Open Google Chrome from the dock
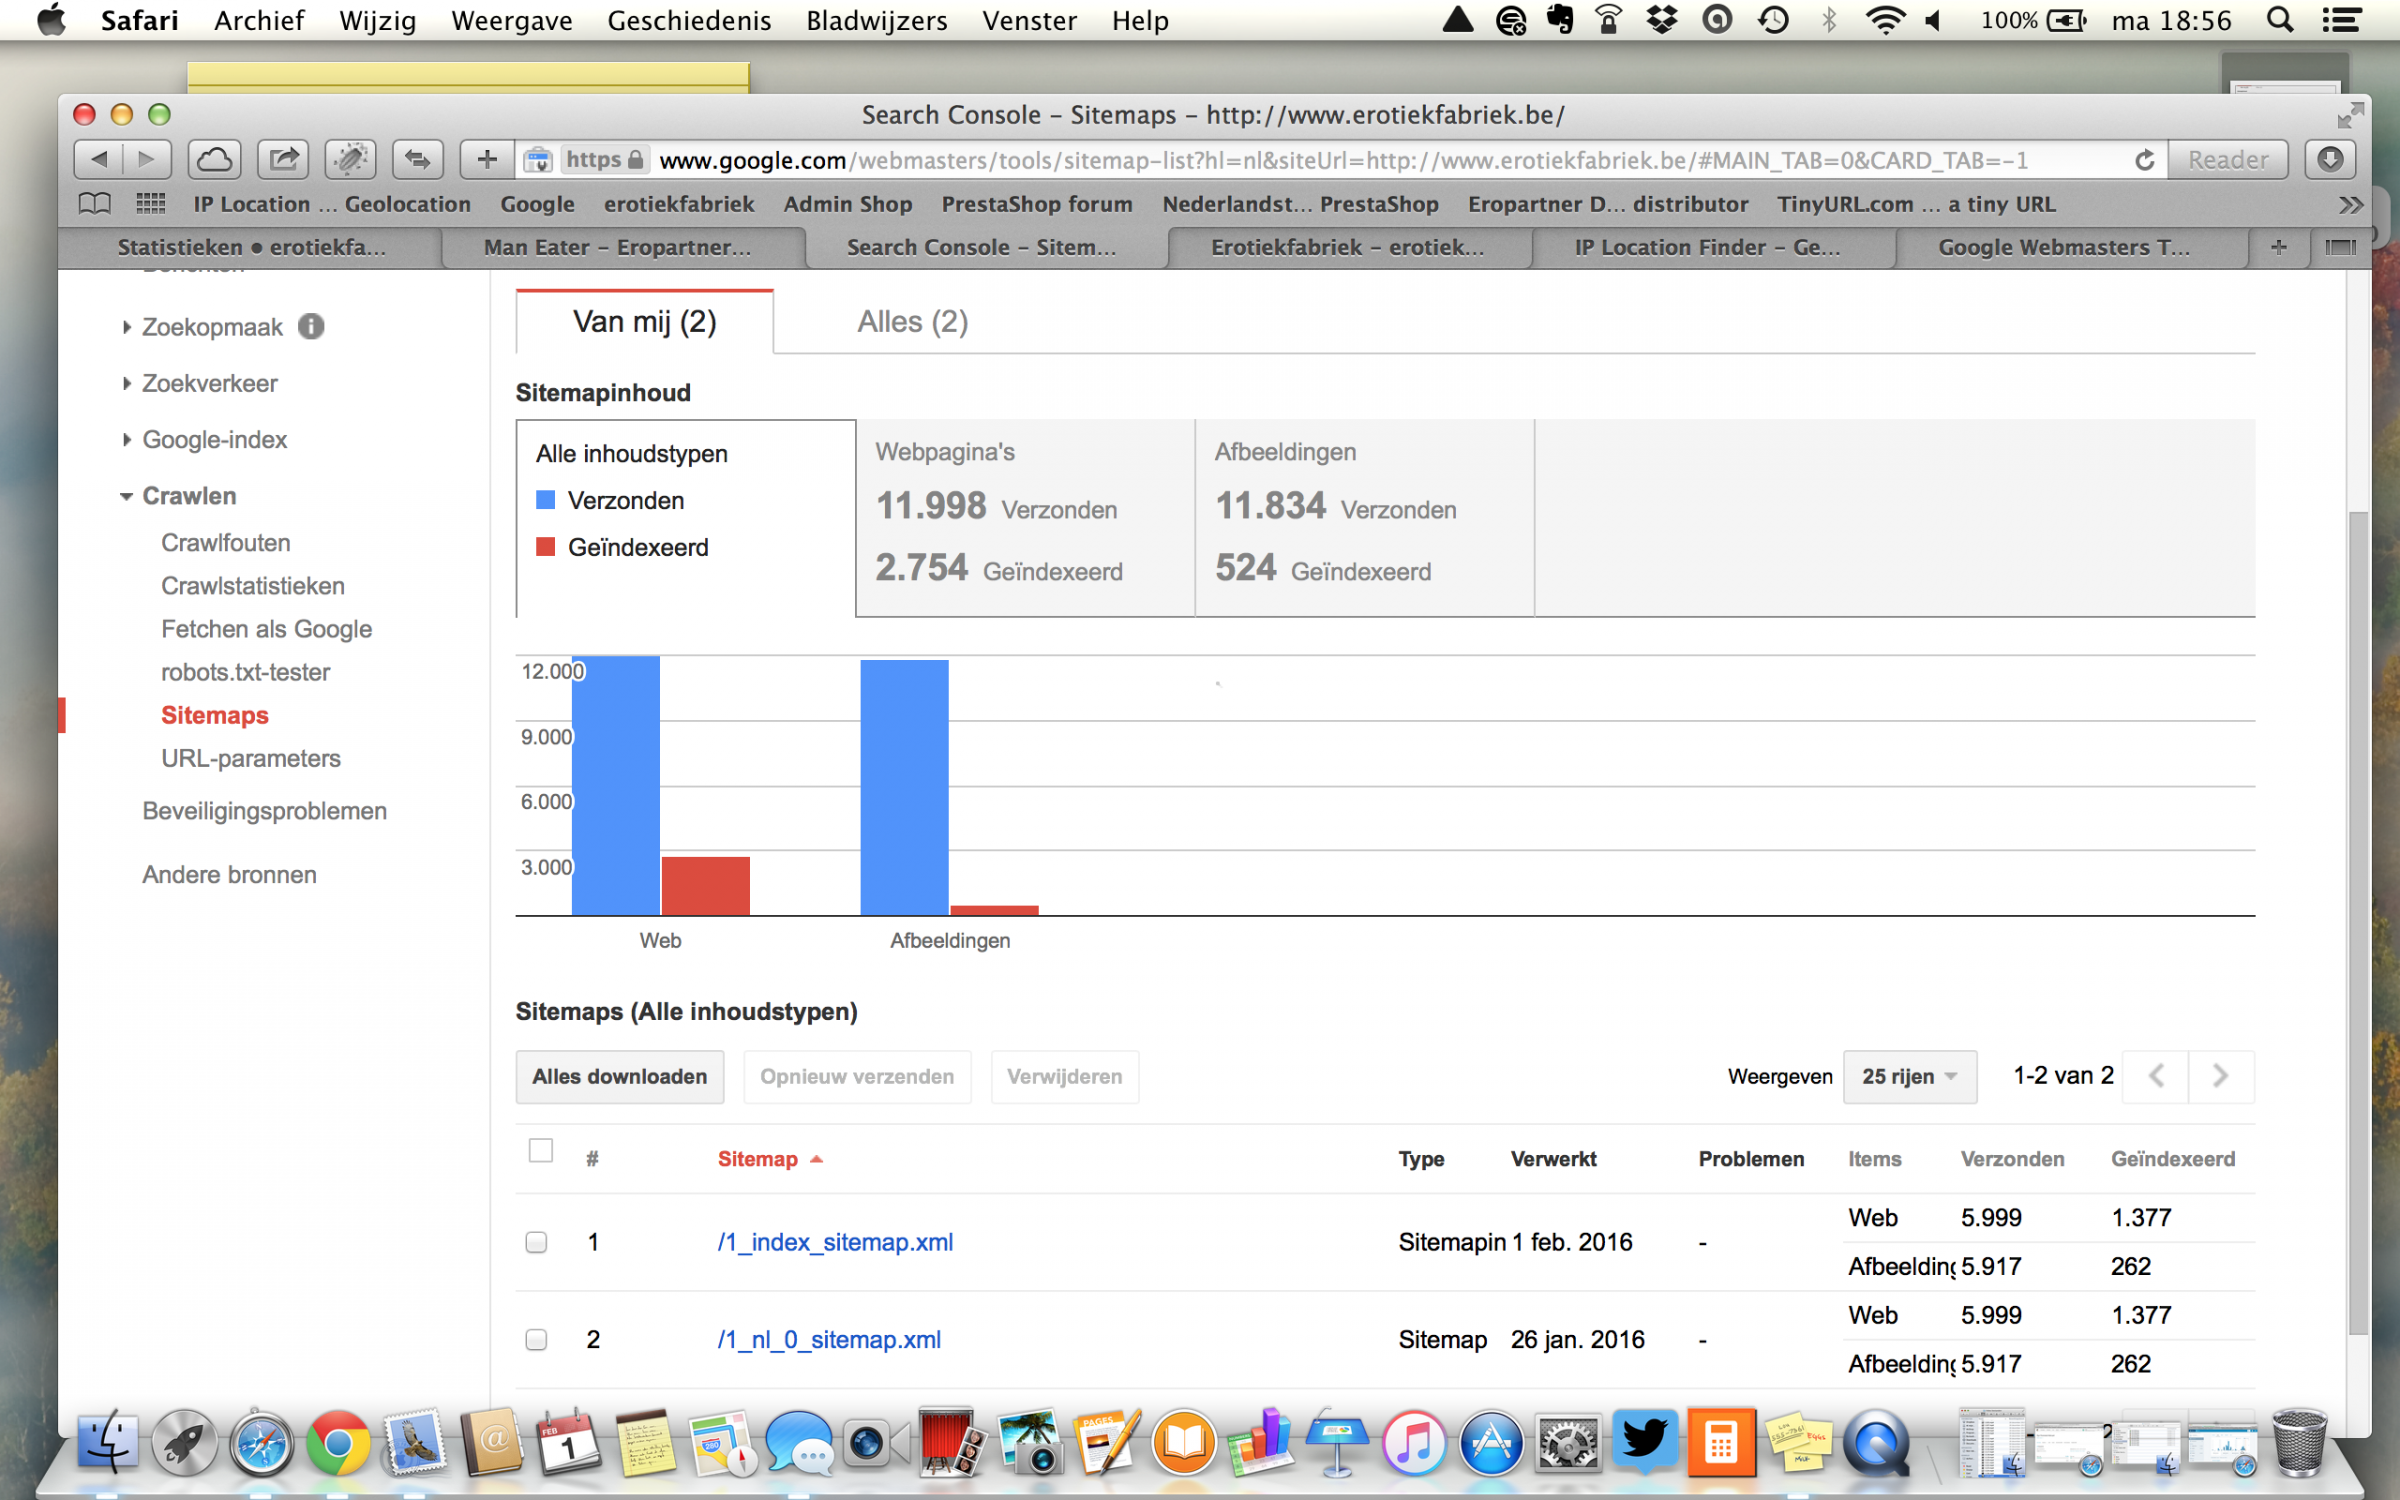Image resolution: width=2400 pixels, height=1500 pixels. coord(337,1444)
